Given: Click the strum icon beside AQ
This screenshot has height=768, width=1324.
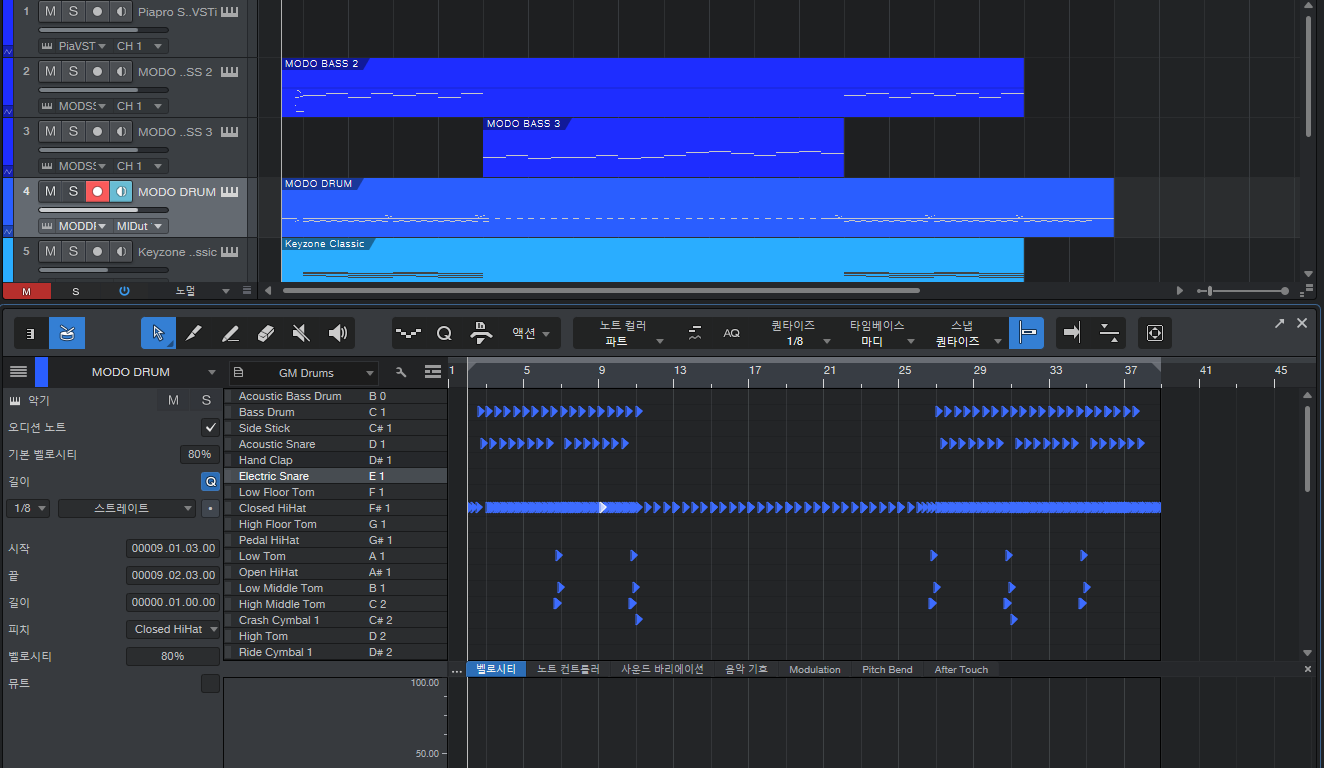Looking at the screenshot, I should tap(695, 333).
